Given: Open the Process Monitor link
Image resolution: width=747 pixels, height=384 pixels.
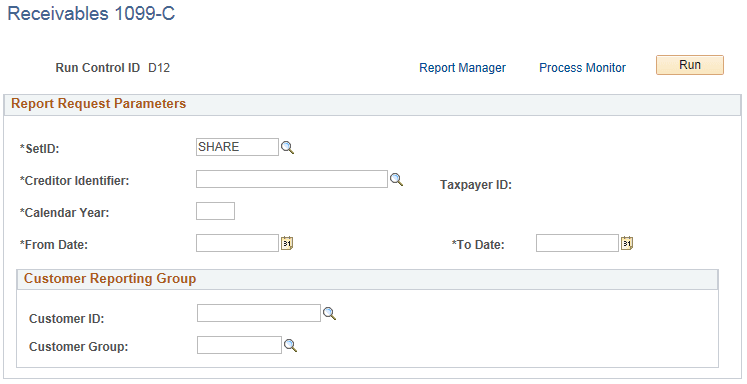Looking at the screenshot, I should click(x=582, y=68).
